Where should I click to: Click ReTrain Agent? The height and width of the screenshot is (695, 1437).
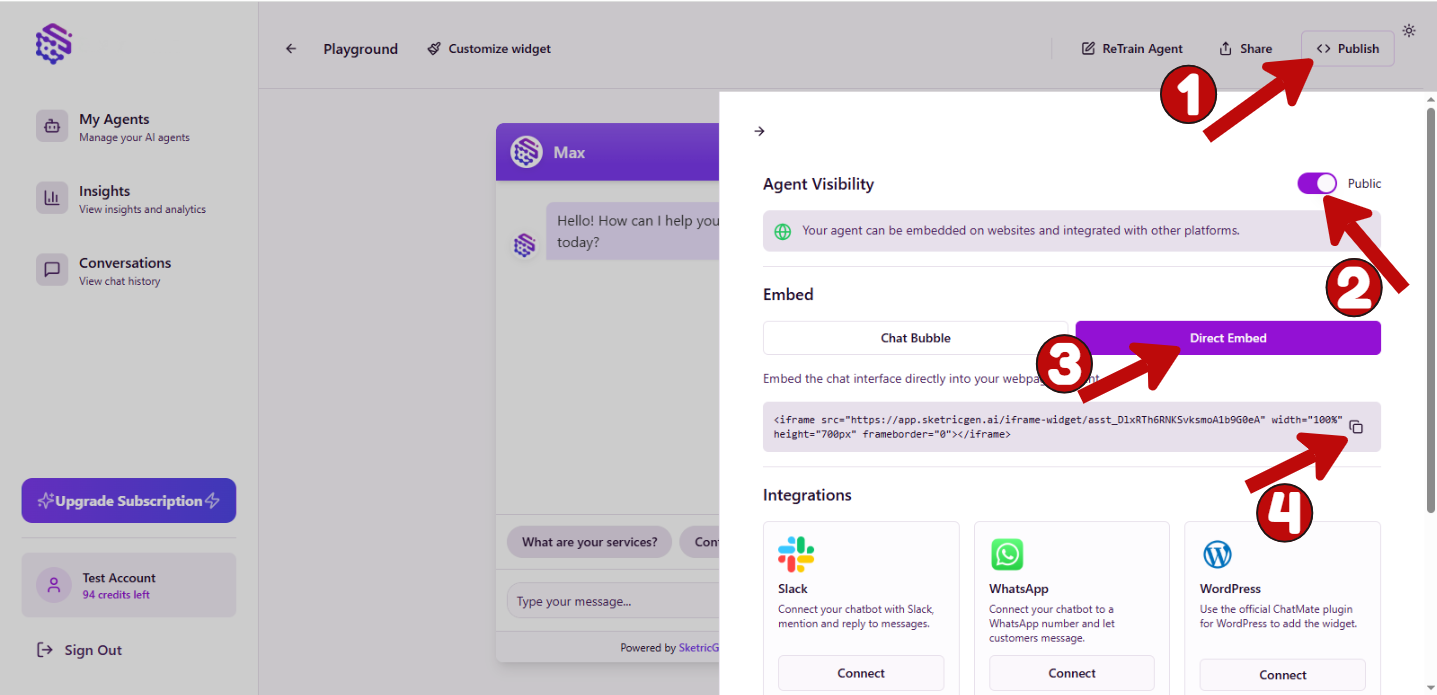tap(1132, 48)
